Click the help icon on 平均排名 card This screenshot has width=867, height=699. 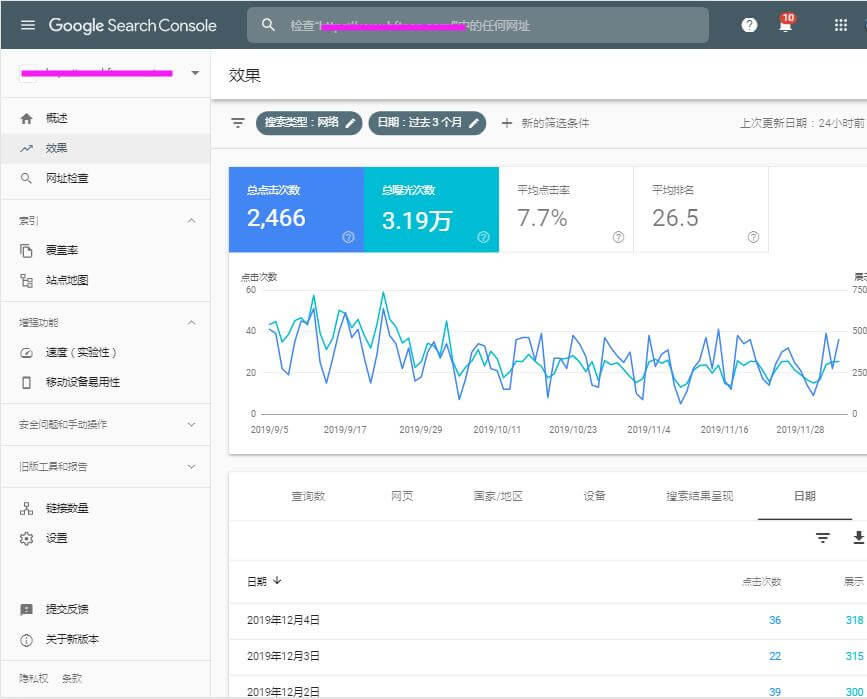[x=753, y=237]
